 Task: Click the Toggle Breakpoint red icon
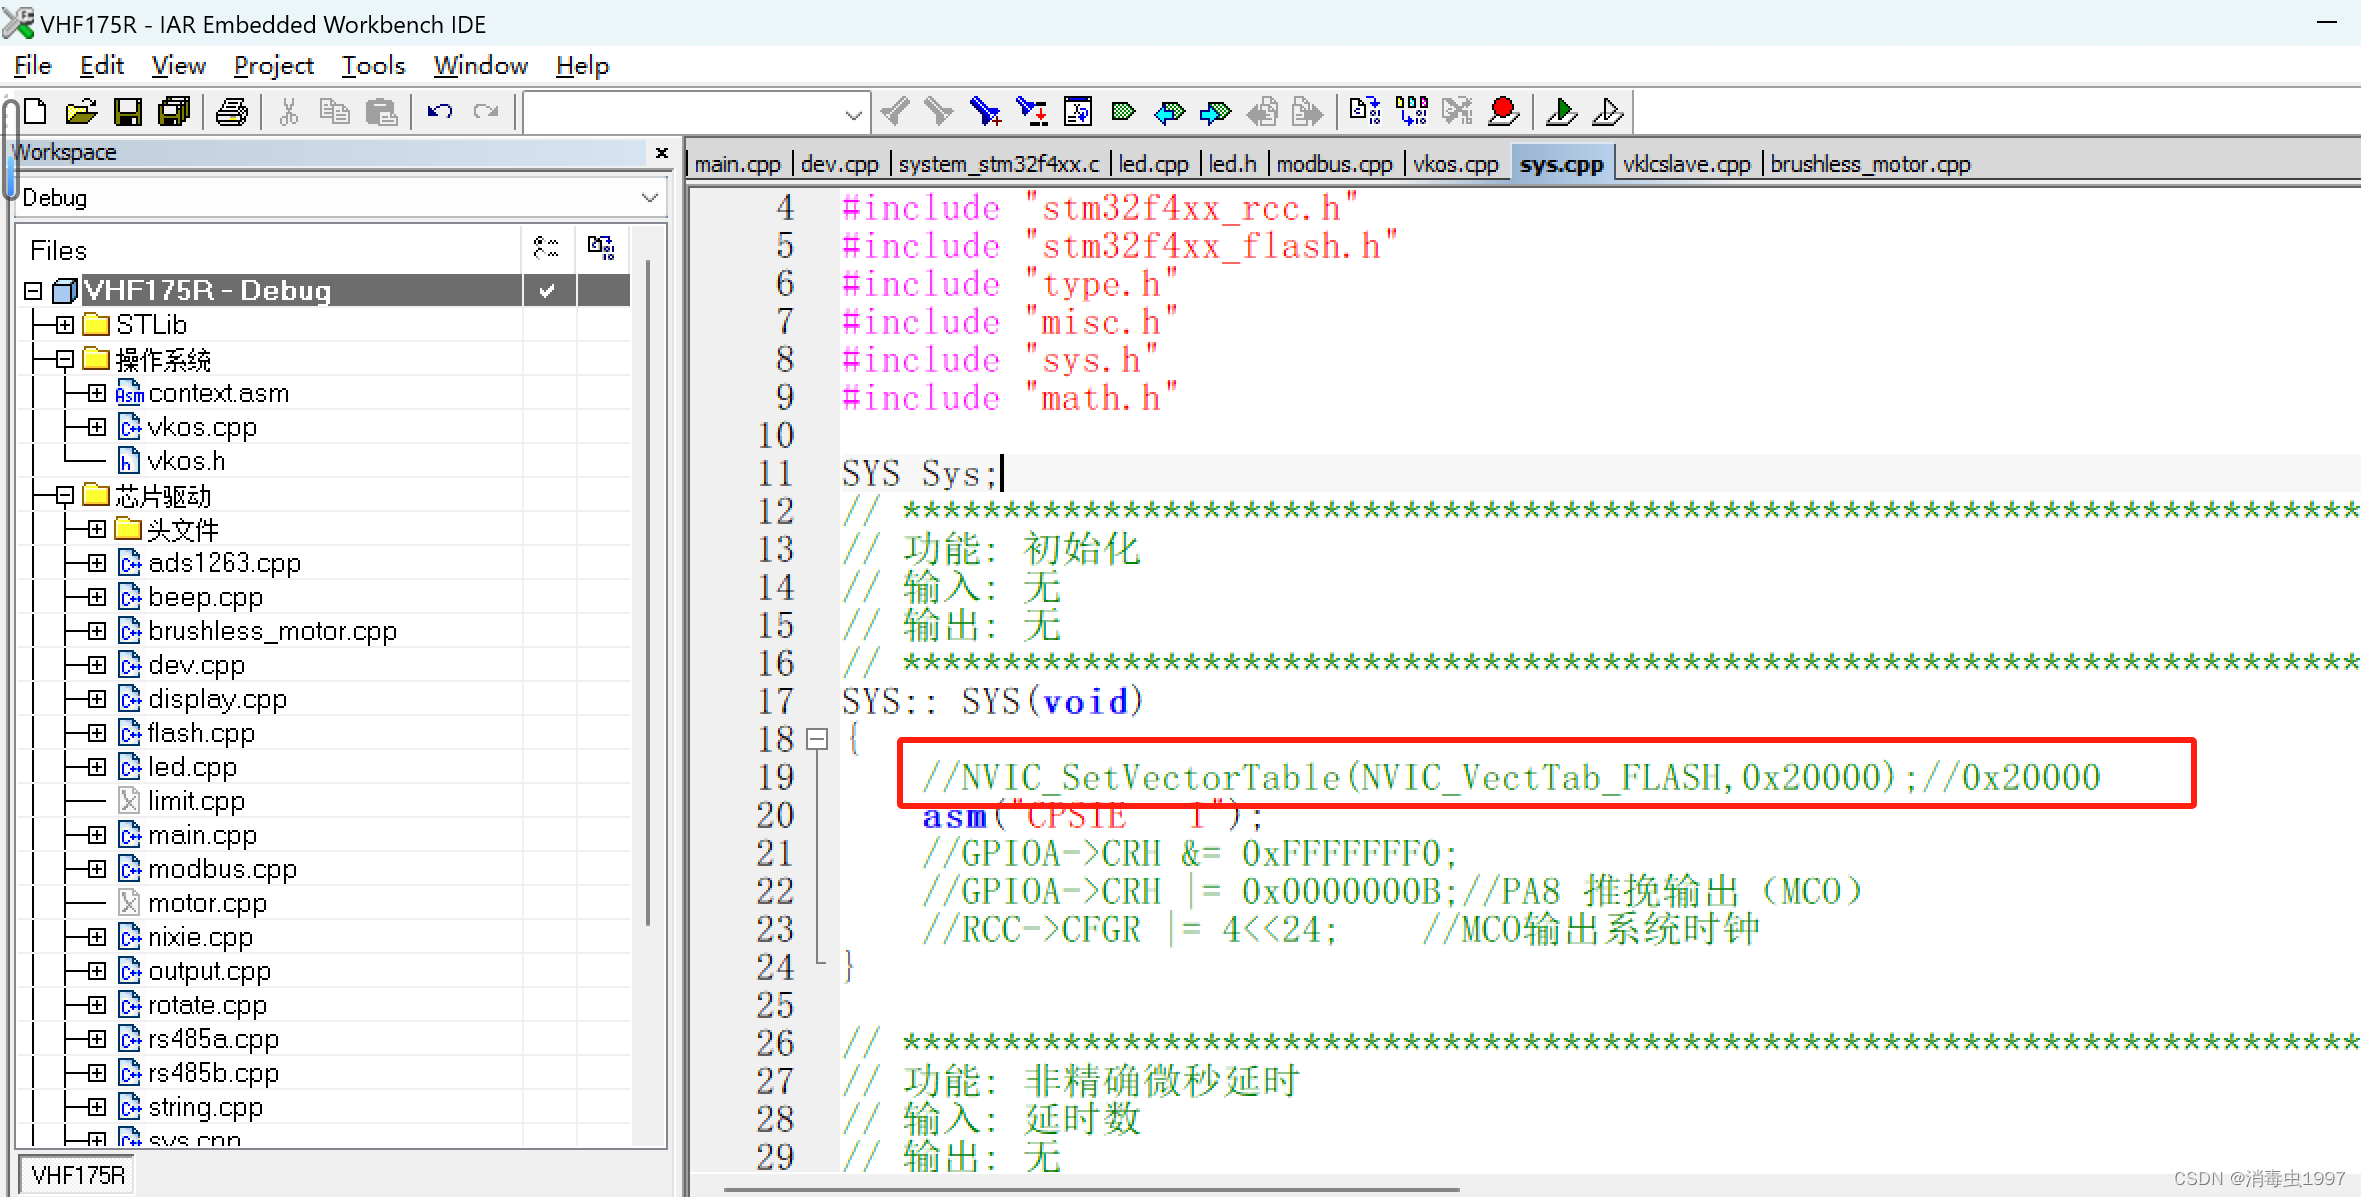point(1502,112)
